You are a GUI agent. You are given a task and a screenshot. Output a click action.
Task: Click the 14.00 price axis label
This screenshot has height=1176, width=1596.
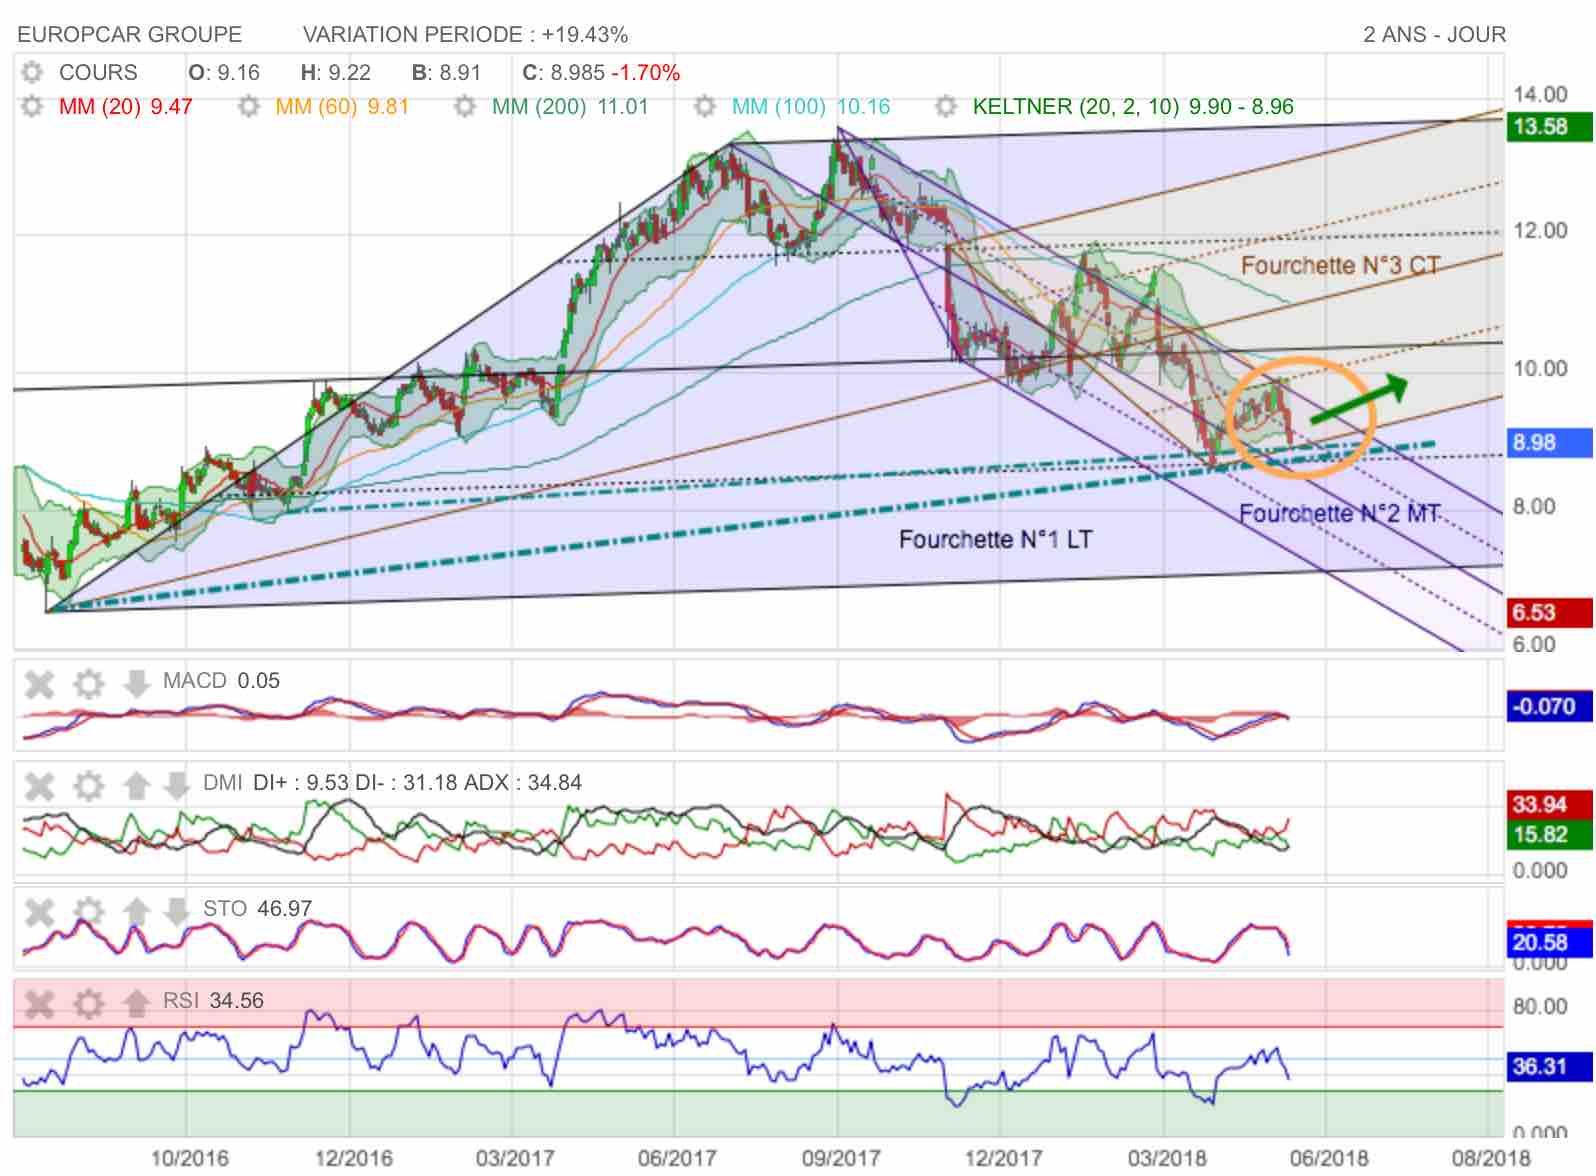(1540, 95)
